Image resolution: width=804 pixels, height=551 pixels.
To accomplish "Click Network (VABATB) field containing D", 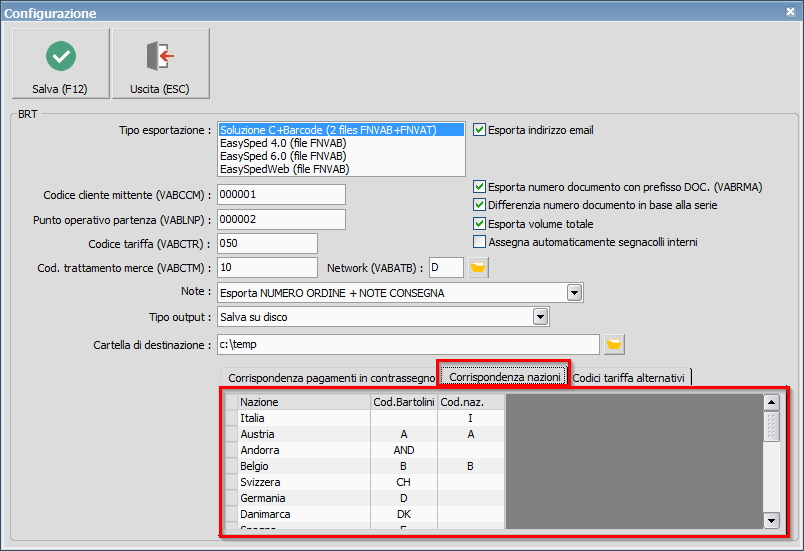I will (447, 268).
